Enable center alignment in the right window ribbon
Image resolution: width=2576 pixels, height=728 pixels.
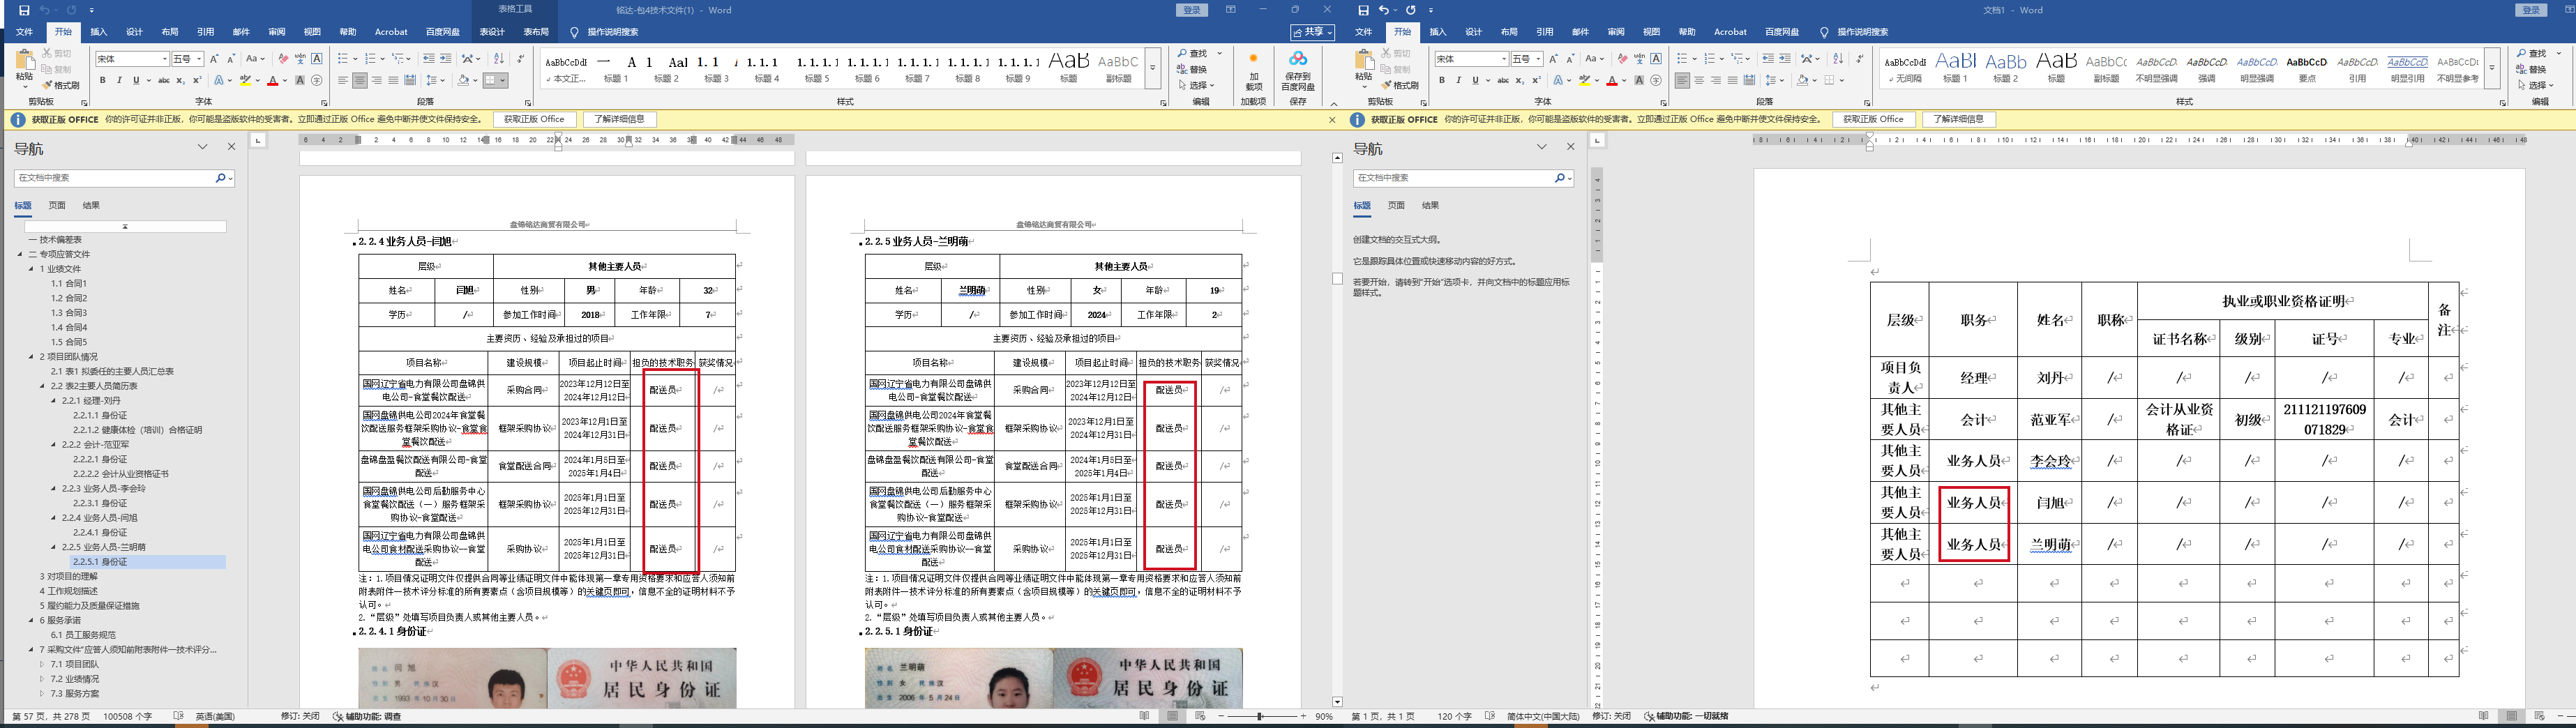click(x=1699, y=81)
